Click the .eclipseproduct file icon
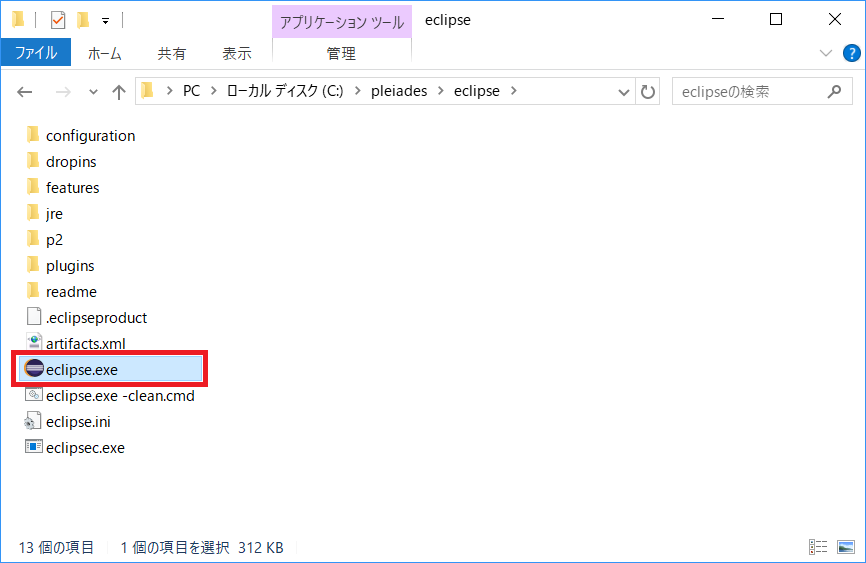 click(x=34, y=317)
